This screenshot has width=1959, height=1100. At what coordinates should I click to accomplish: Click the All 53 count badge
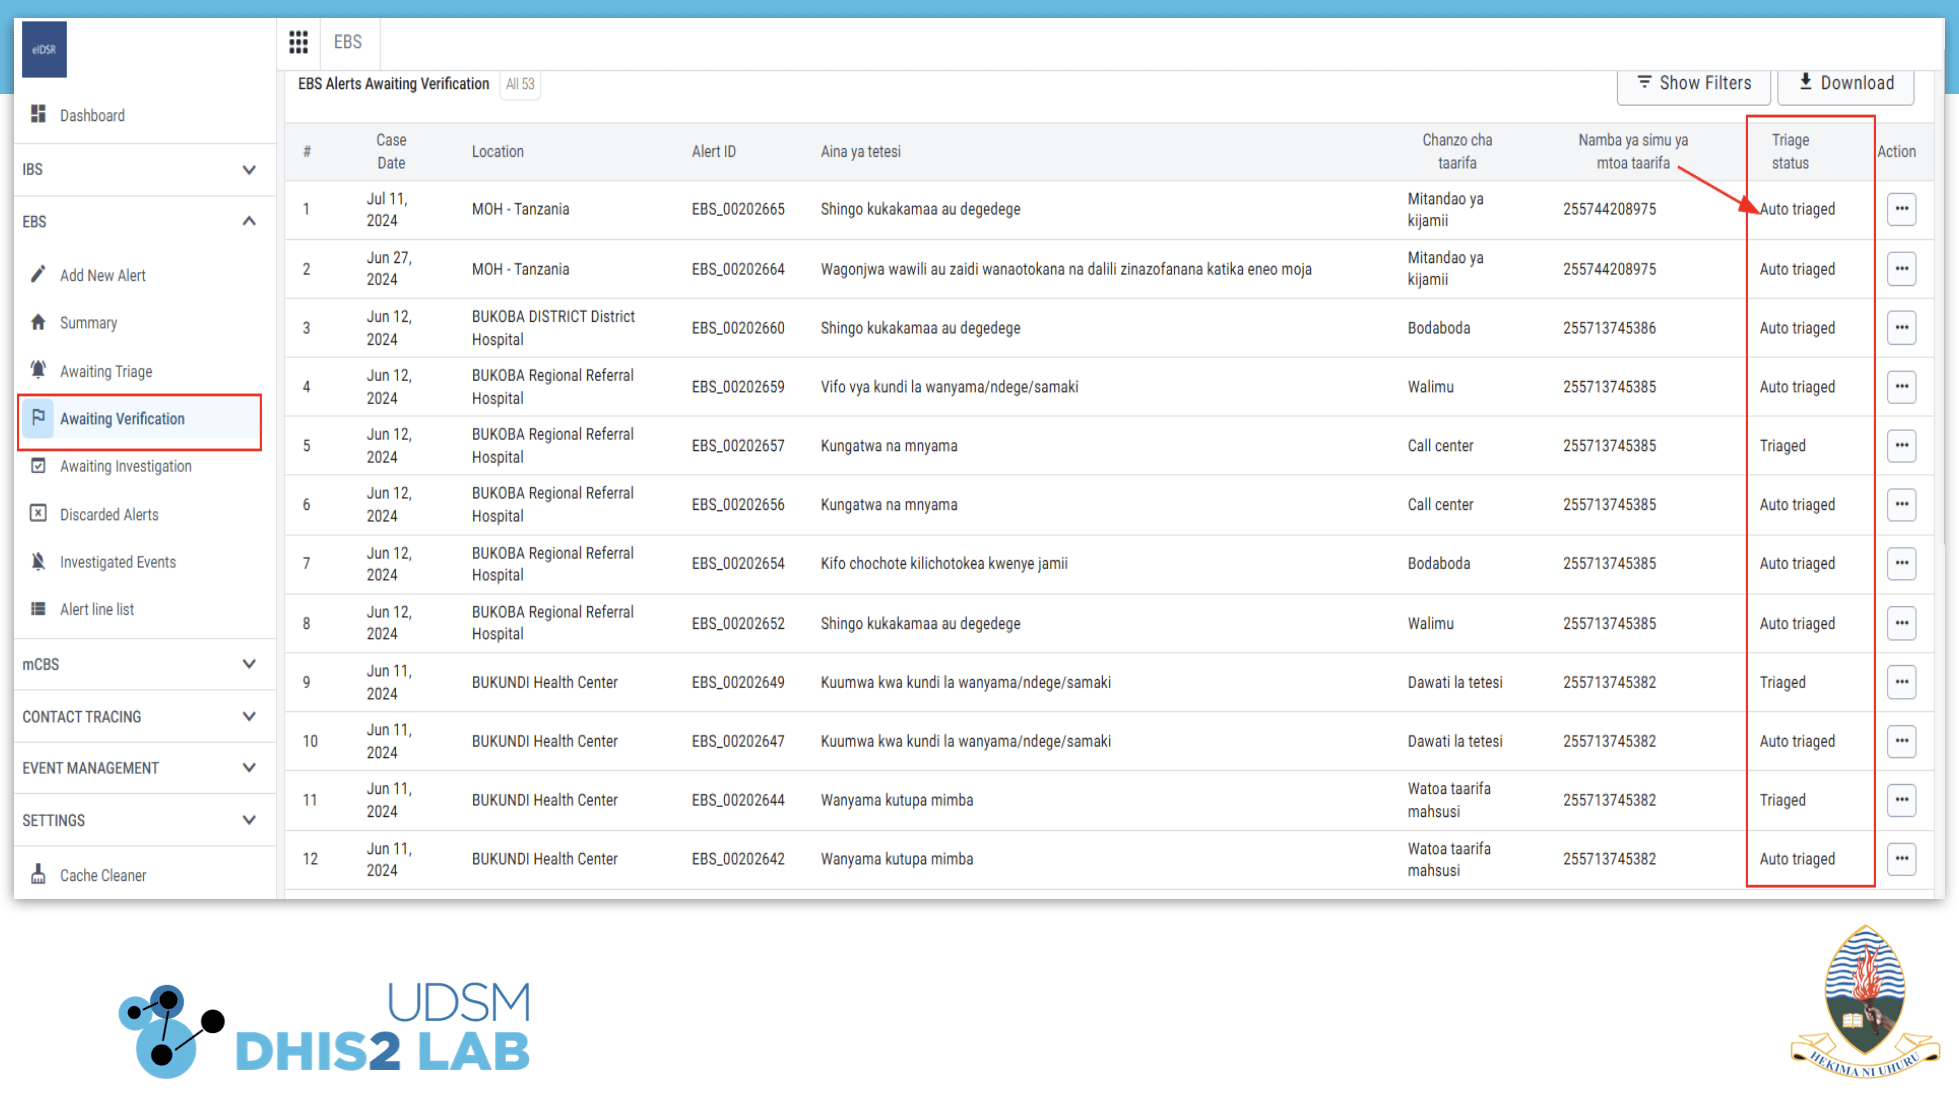(x=520, y=84)
